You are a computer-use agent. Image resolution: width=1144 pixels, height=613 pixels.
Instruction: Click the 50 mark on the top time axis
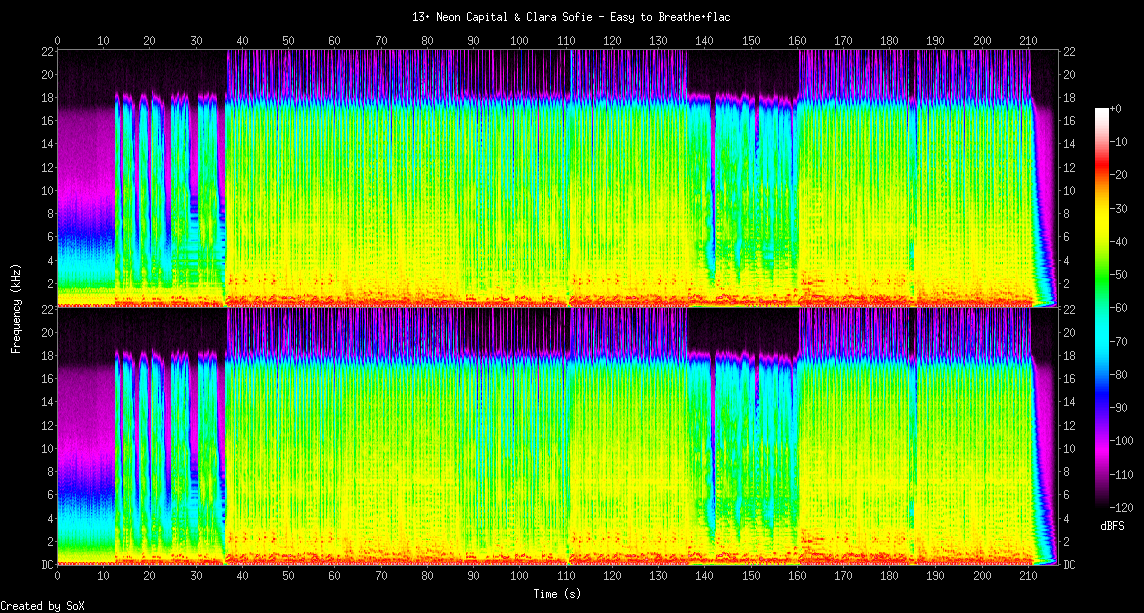pyautogui.click(x=288, y=40)
